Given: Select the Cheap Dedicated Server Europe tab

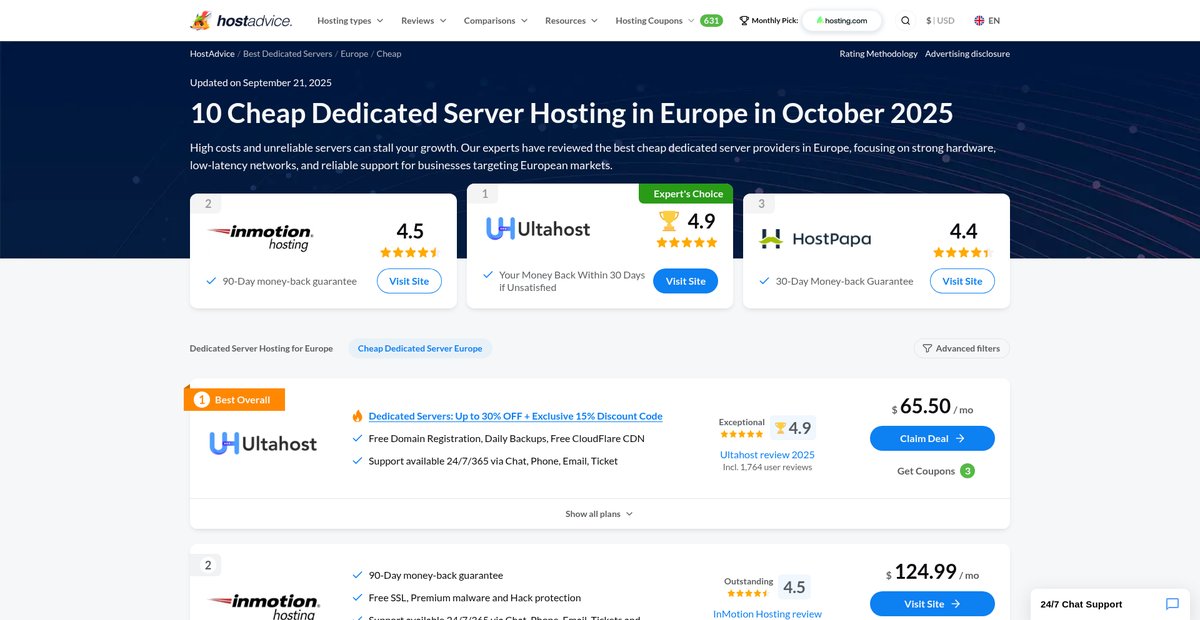Looking at the screenshot, I should pos(420,349).
